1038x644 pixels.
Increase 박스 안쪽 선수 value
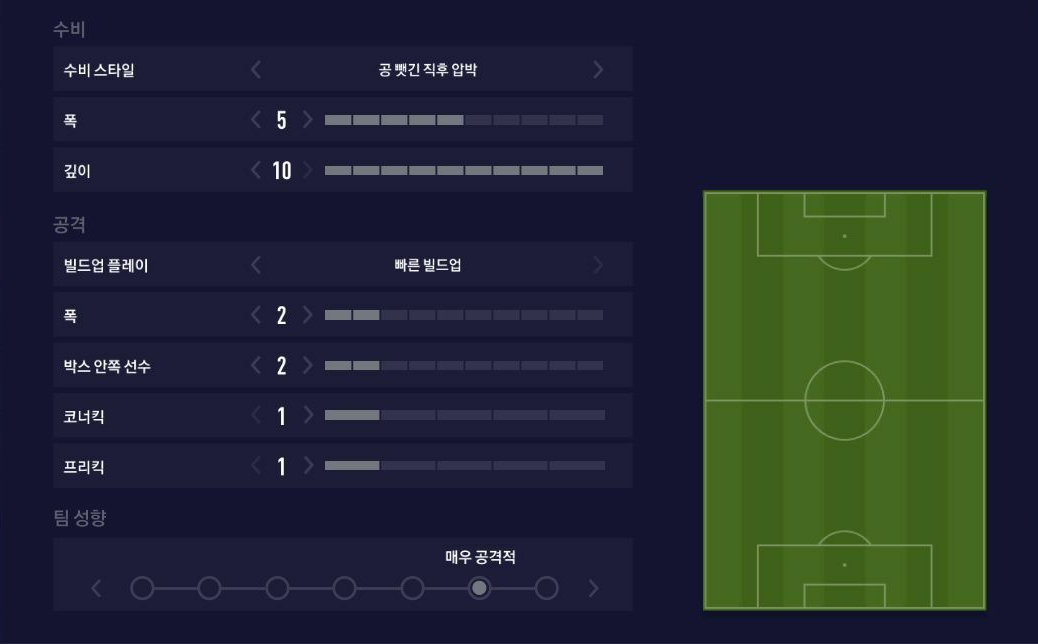[308, 366]
